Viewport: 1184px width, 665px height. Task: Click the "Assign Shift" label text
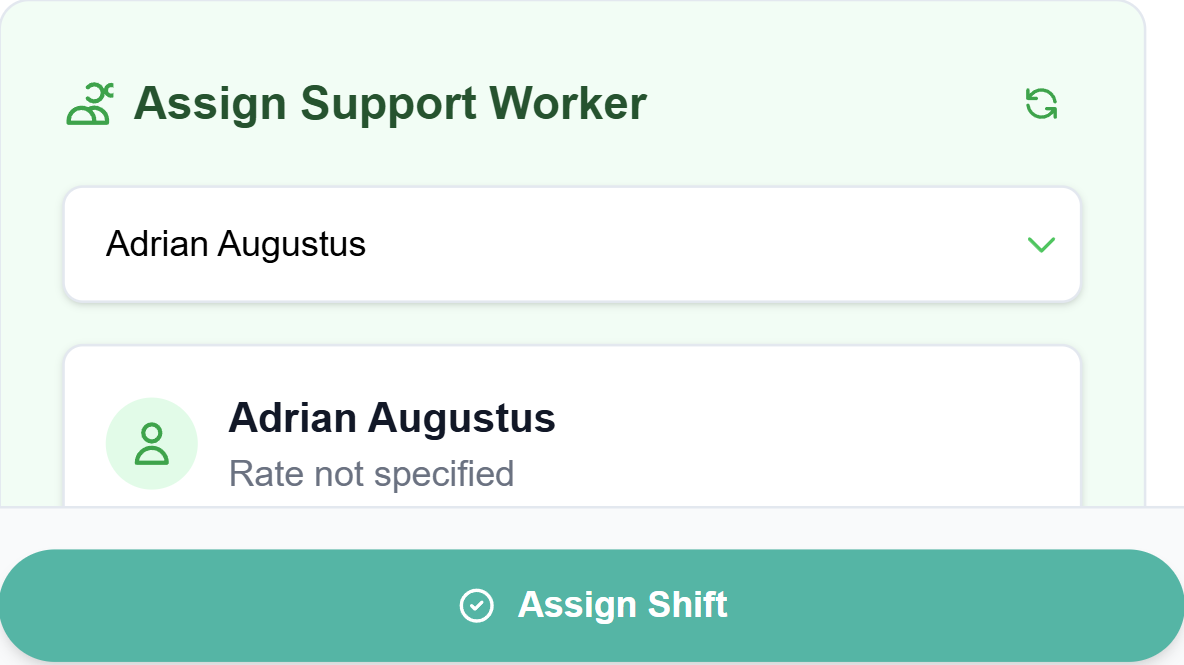pos(622,605)
